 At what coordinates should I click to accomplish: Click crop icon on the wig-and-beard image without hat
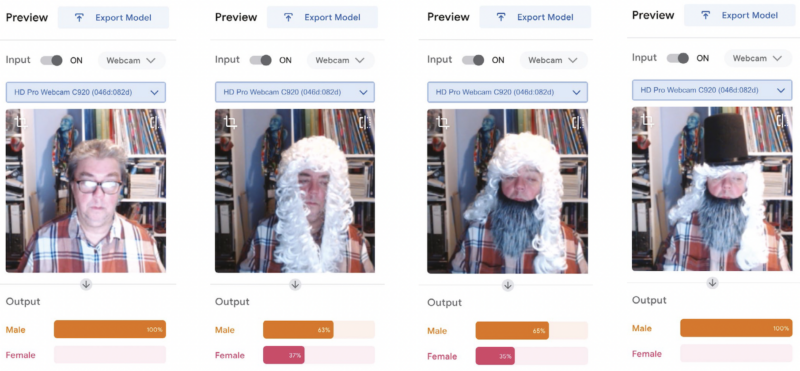click(x=443, y=122)
